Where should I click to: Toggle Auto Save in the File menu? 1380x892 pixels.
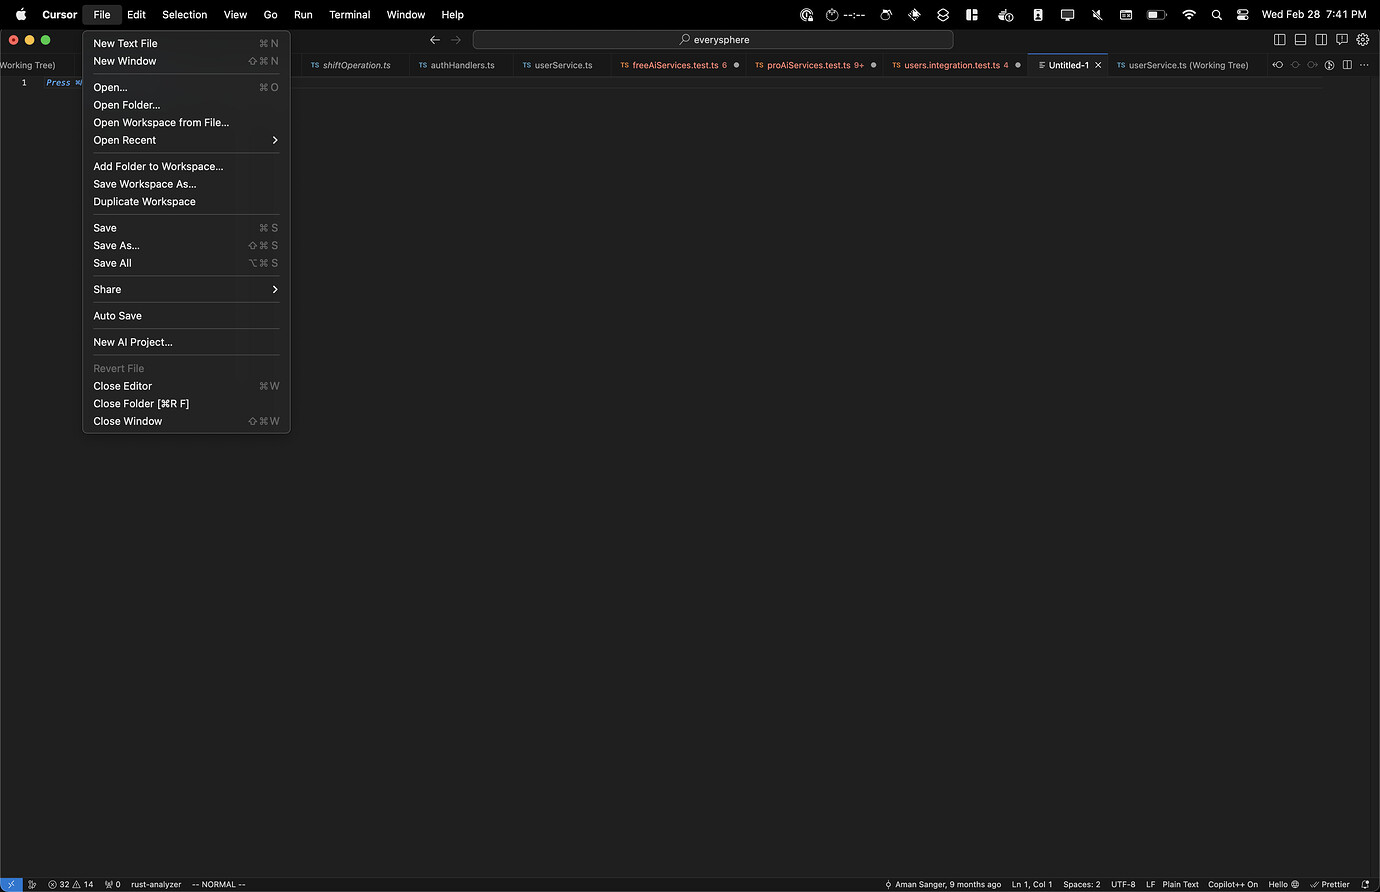coord(117,315)
